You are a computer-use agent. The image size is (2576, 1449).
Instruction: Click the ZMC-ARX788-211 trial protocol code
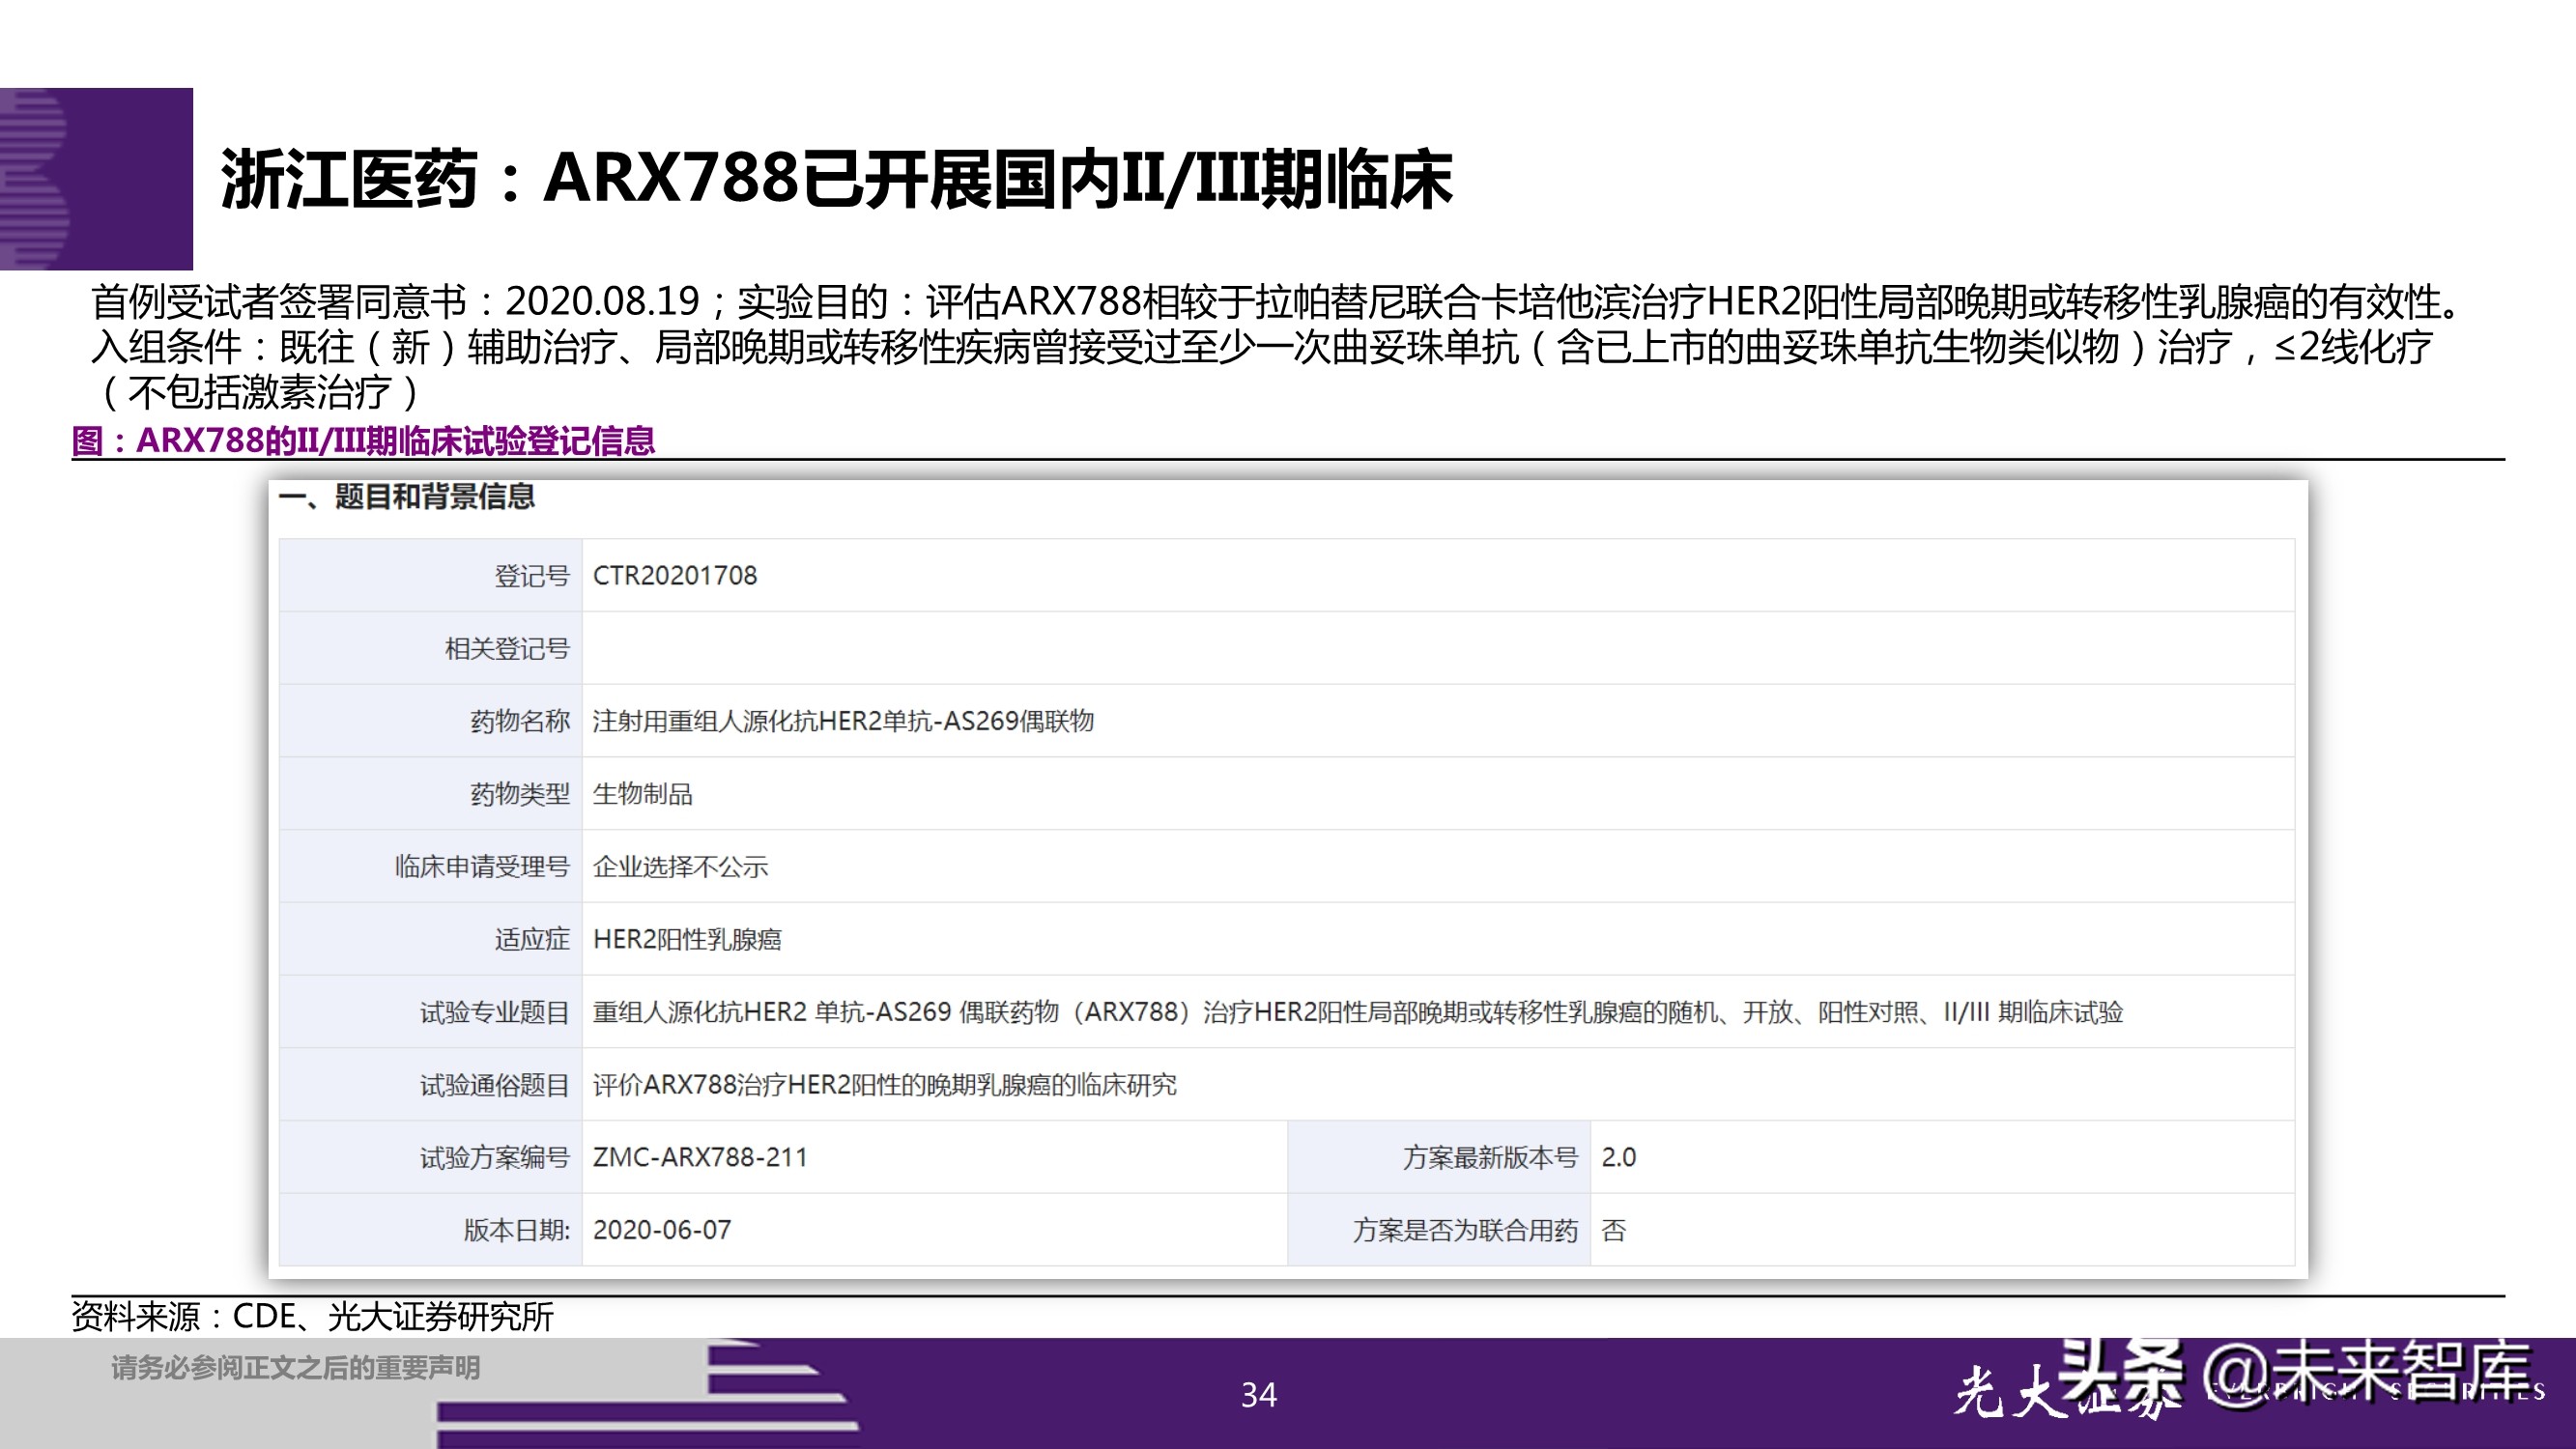coord(701,1157)
